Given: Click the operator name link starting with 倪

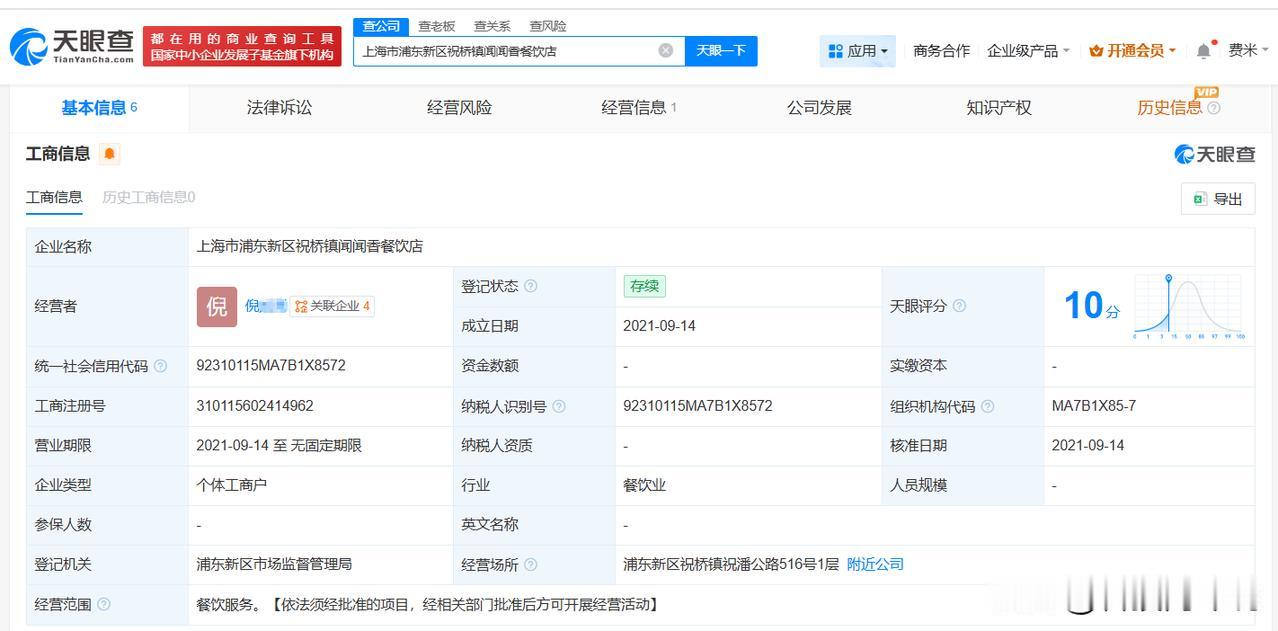Looking at the screenshot, I should pyautogui.click(x=265, y=306).
